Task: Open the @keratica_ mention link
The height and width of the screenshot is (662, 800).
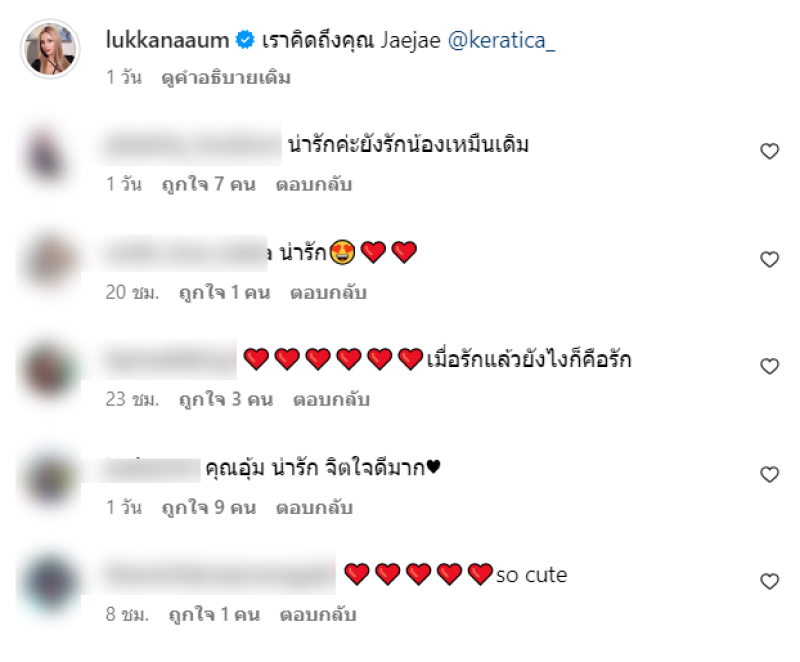Action: [x=501, y=41]
